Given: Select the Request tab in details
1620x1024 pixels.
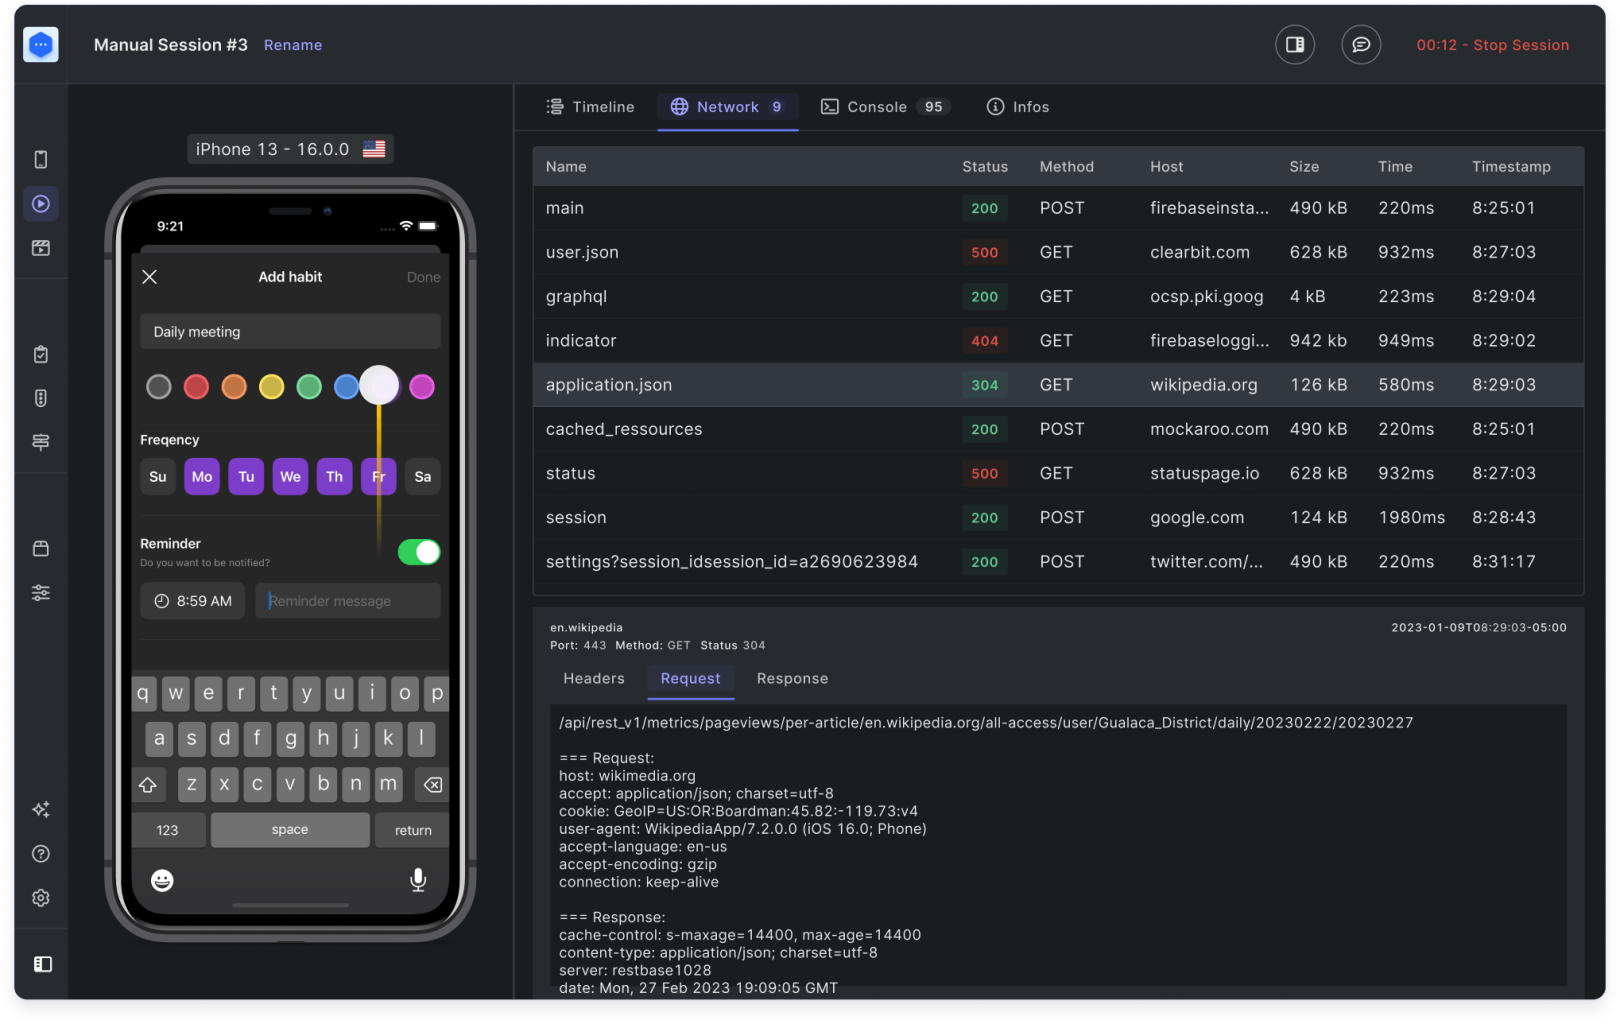Looking at the screenshot, I should pyautogui.click(x=690, y=679).
